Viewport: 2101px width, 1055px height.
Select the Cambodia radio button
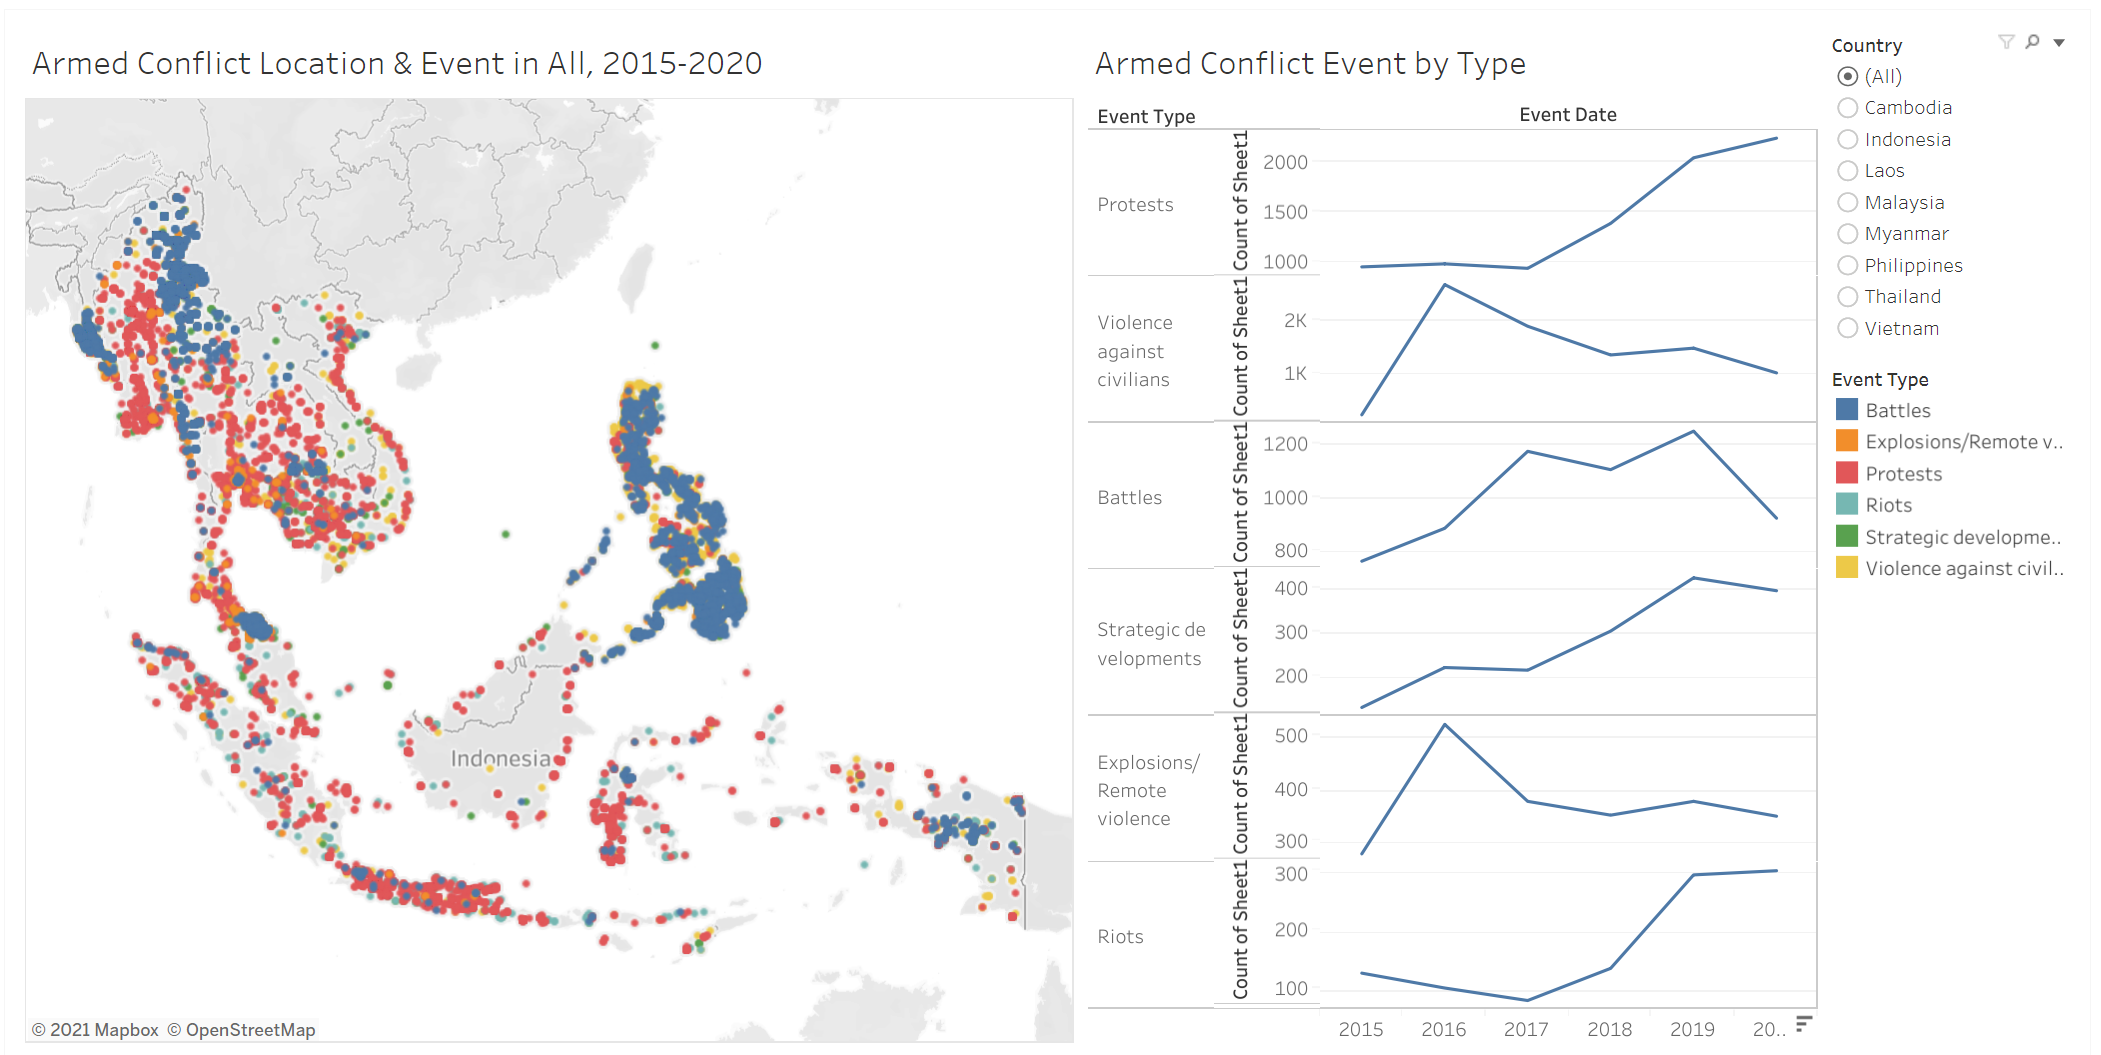[x=1847, y=108]
